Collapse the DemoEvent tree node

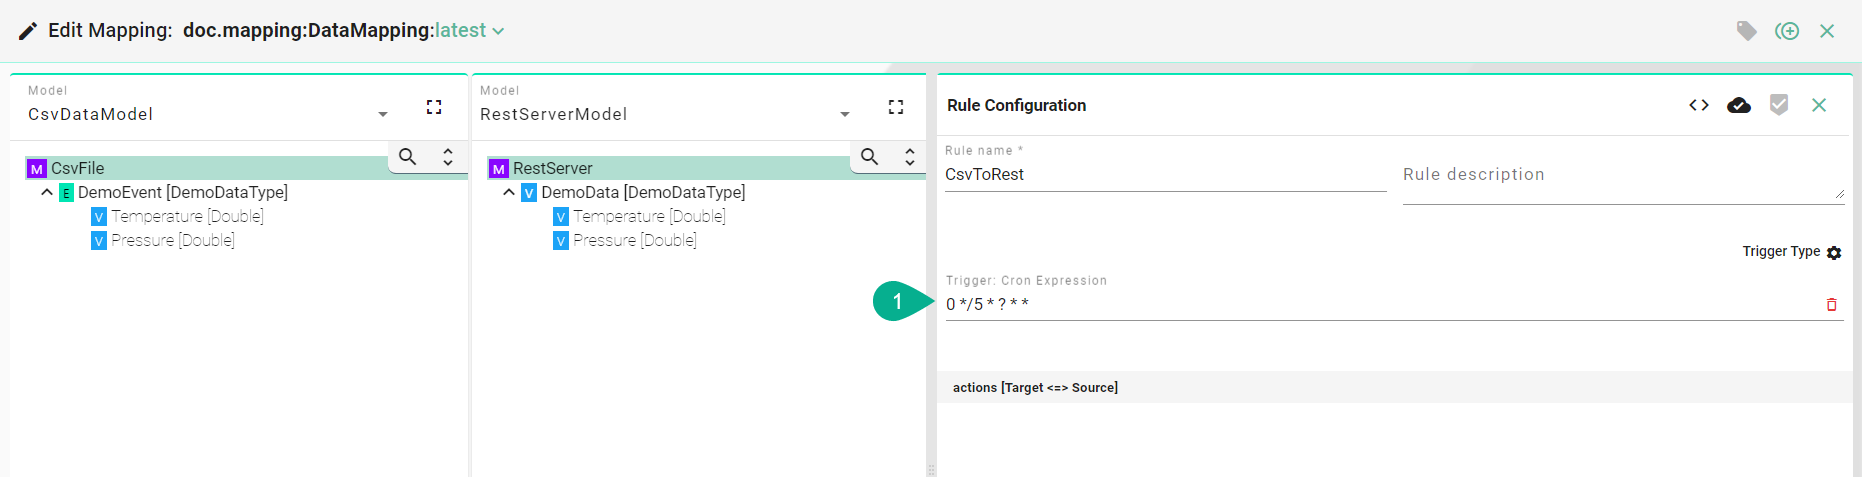(47, 192)
